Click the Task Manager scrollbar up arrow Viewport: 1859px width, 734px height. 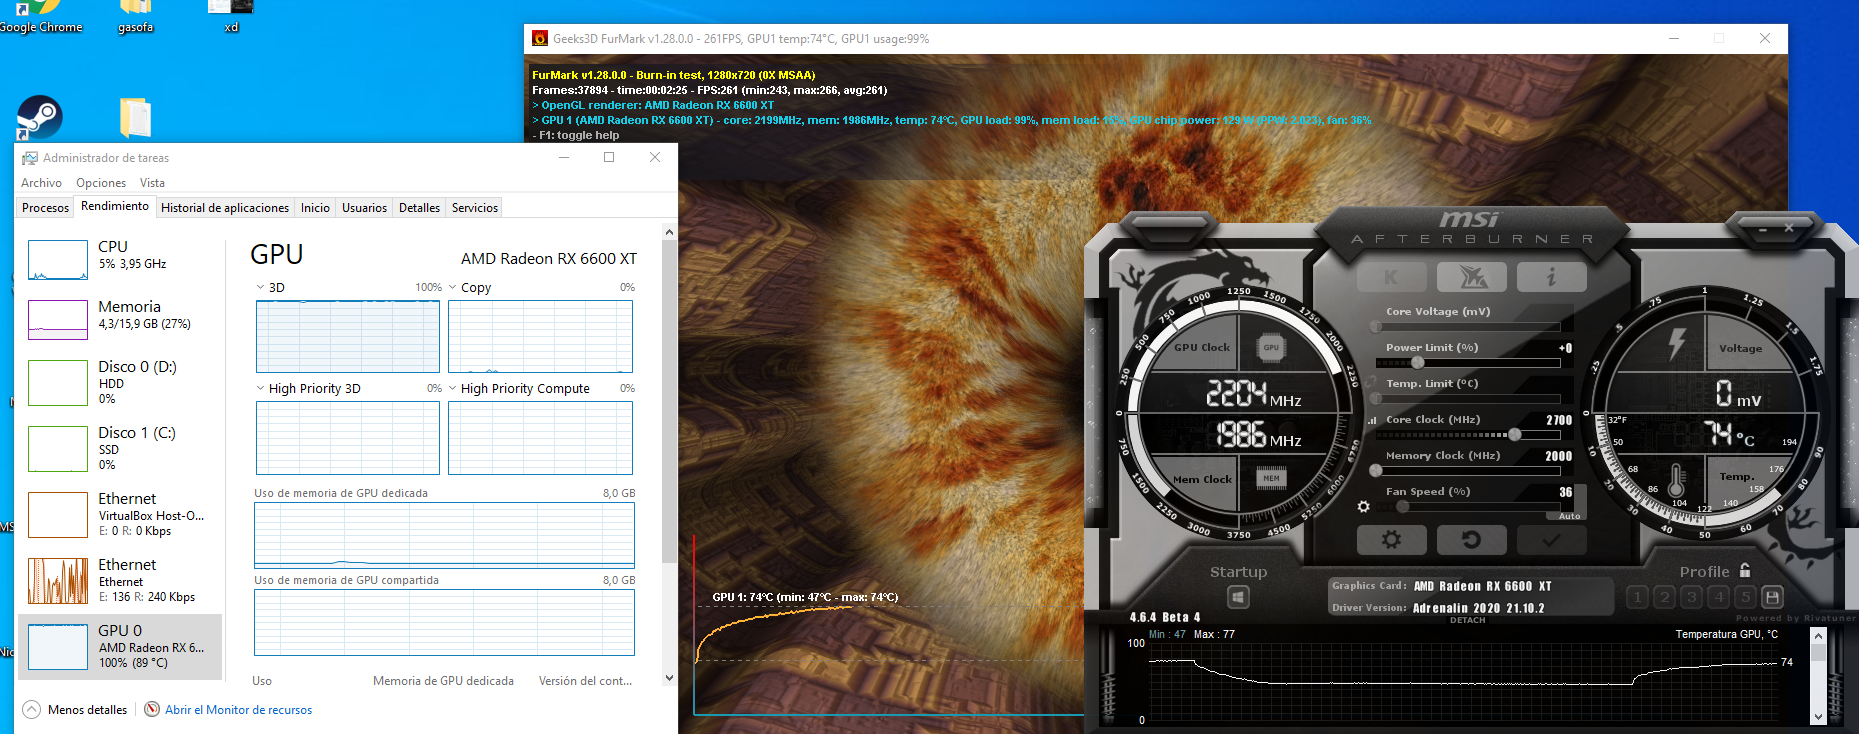tap(669, 232)
